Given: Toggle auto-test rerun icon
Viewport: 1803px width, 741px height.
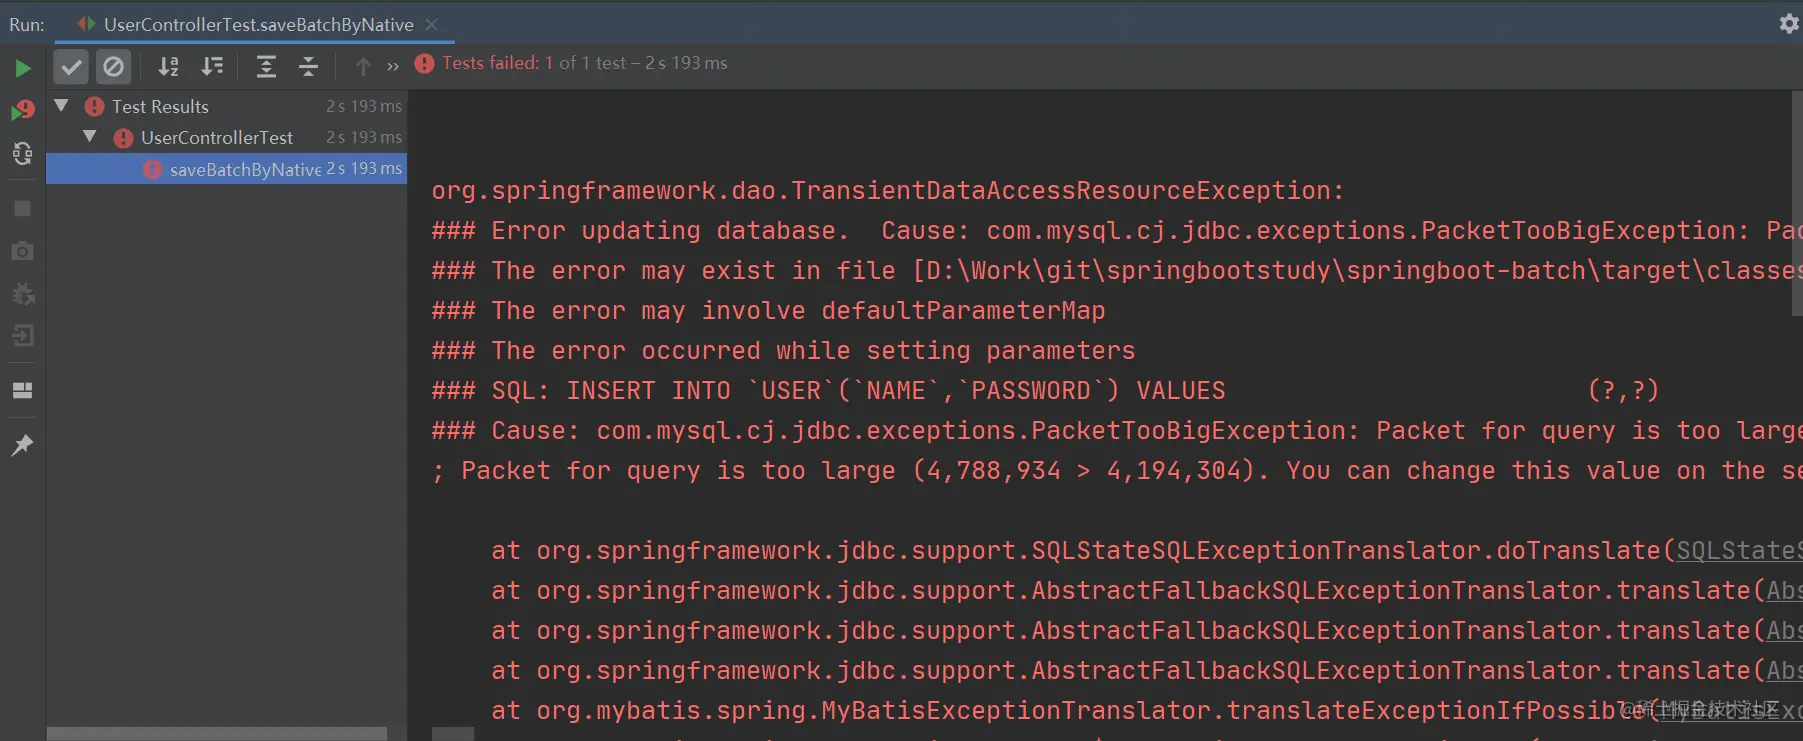Looking at the screenshot, I should [22, 153].
